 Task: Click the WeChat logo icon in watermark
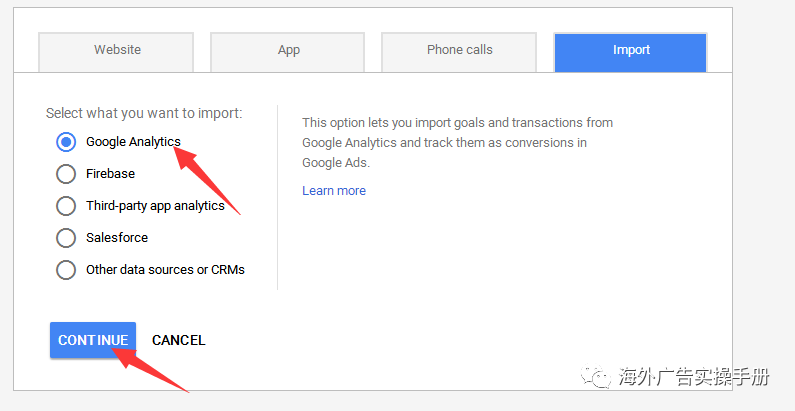point(599,378)
